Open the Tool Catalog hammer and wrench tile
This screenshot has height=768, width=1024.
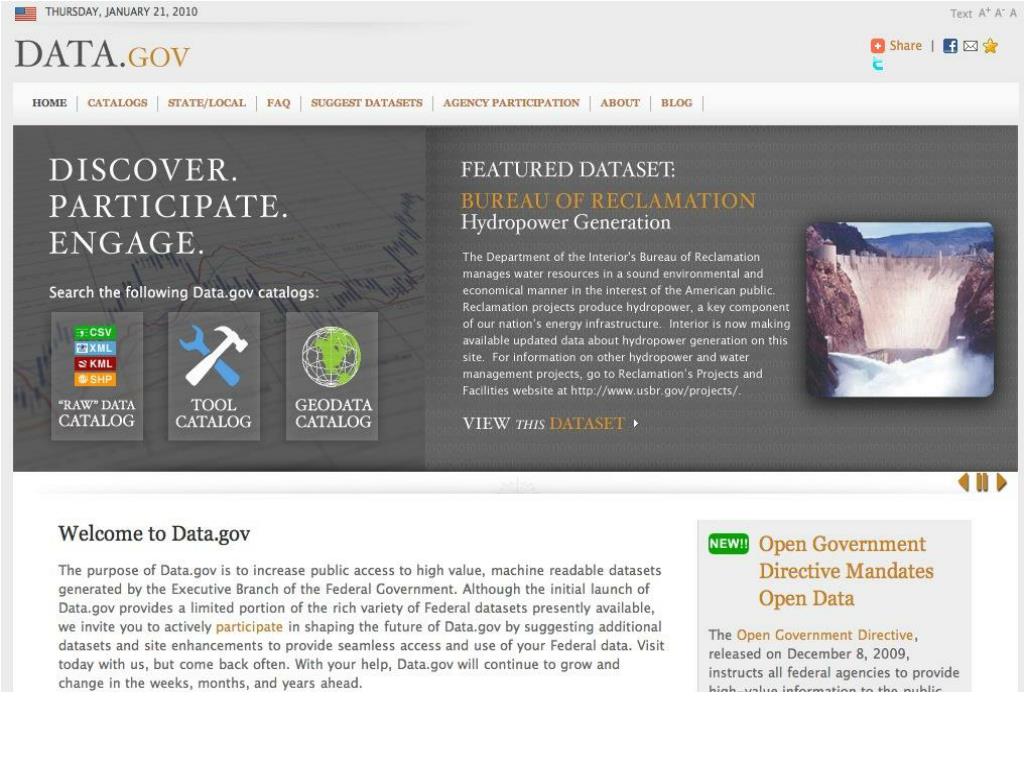click(214, 376)
